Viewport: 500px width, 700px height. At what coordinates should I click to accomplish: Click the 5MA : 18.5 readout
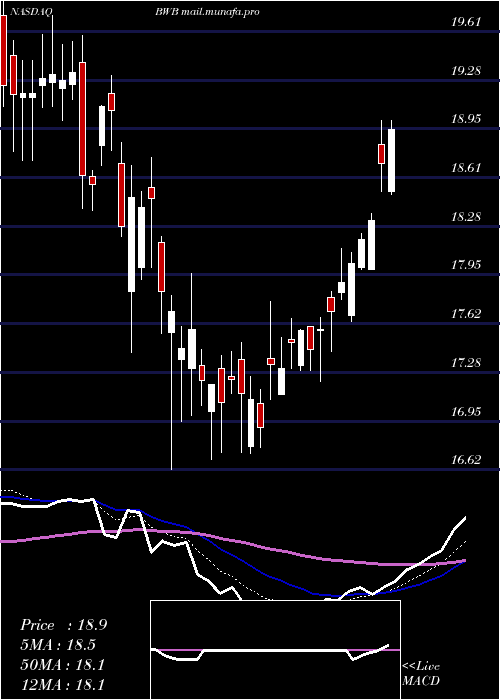[x=58, y=645]
